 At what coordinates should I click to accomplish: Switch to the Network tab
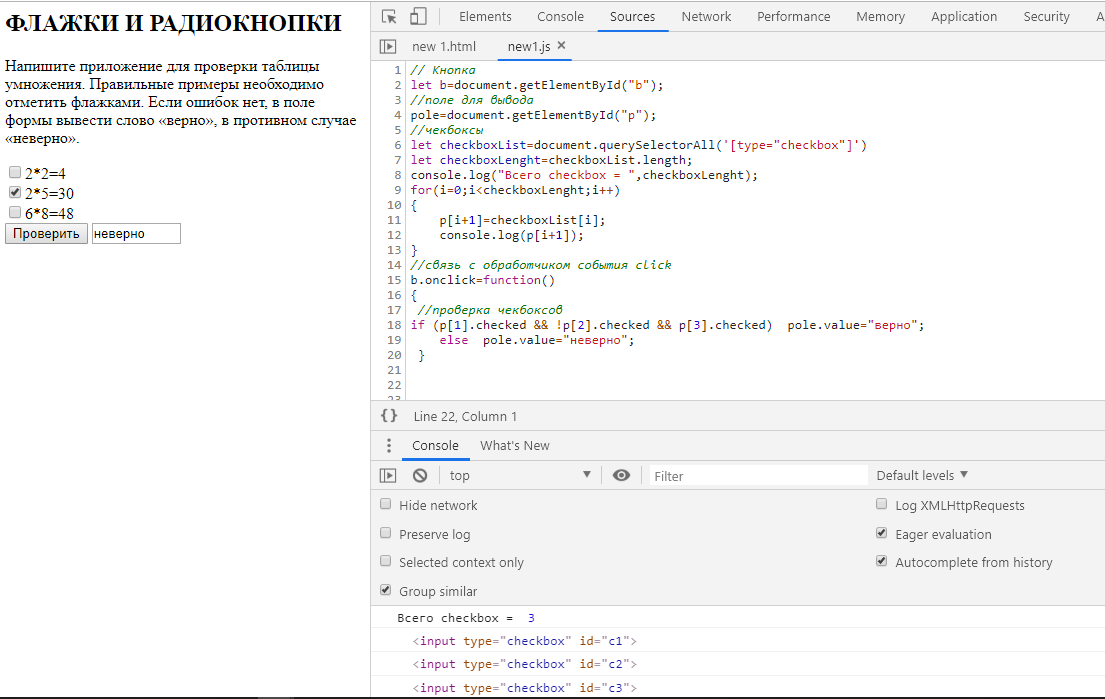pyautogui.click(x=706, y=16)
